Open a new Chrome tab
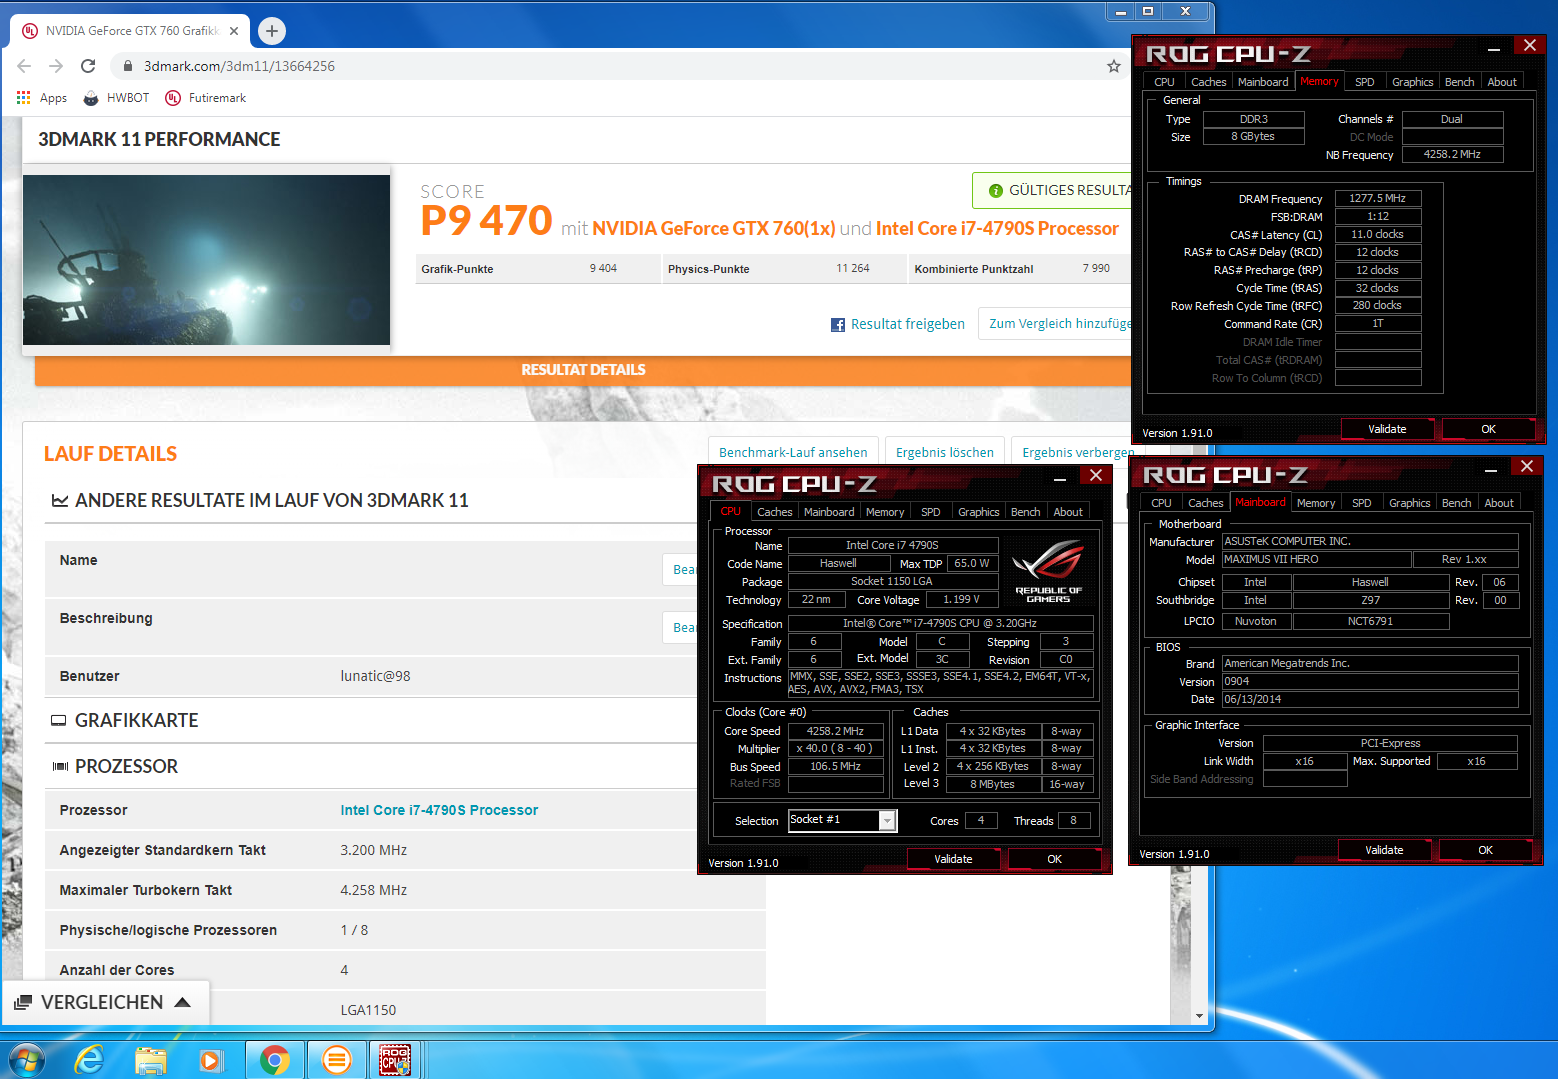Viewport: 1558px width, 1079px height. 272,31
